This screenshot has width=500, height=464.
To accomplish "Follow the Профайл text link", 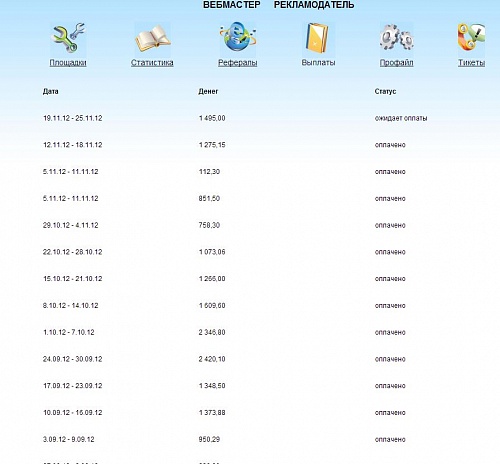I will [x=397, y=63].
